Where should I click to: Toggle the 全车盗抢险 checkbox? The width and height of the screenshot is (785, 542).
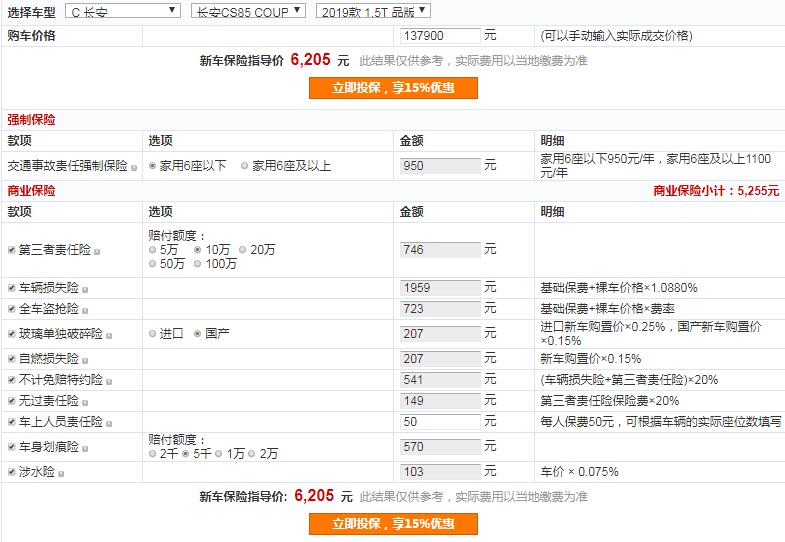click(x=12, y=309)
